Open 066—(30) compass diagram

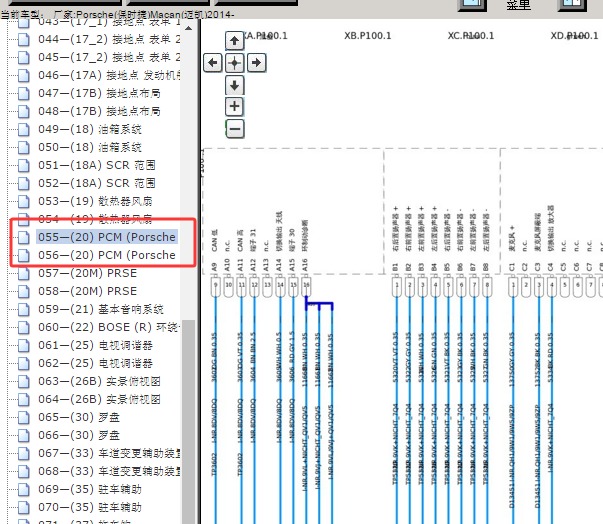[x=79, y=435]
